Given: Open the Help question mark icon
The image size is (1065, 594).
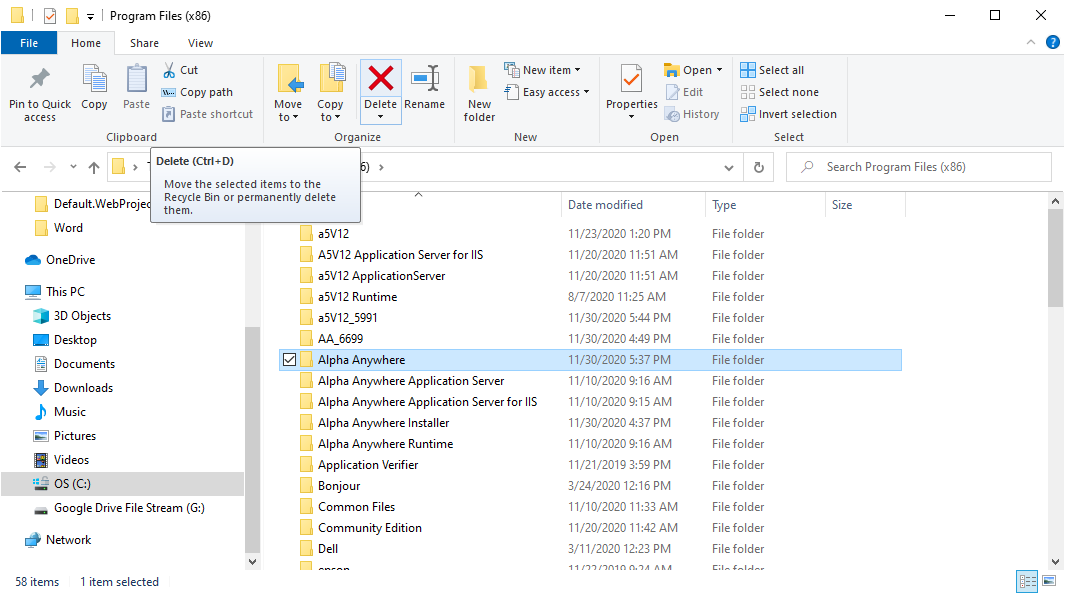Looking at the screenshot, I should (1053, 42).
